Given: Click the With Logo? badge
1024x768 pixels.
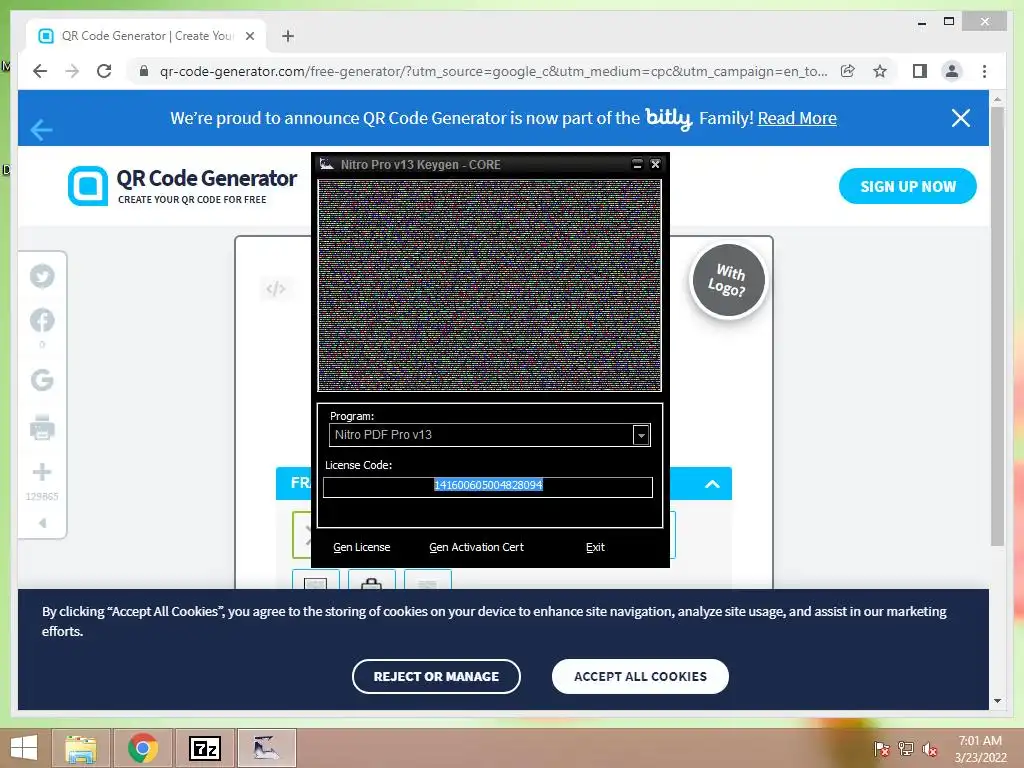Looking at the screenshot, I should coord(728,280).
